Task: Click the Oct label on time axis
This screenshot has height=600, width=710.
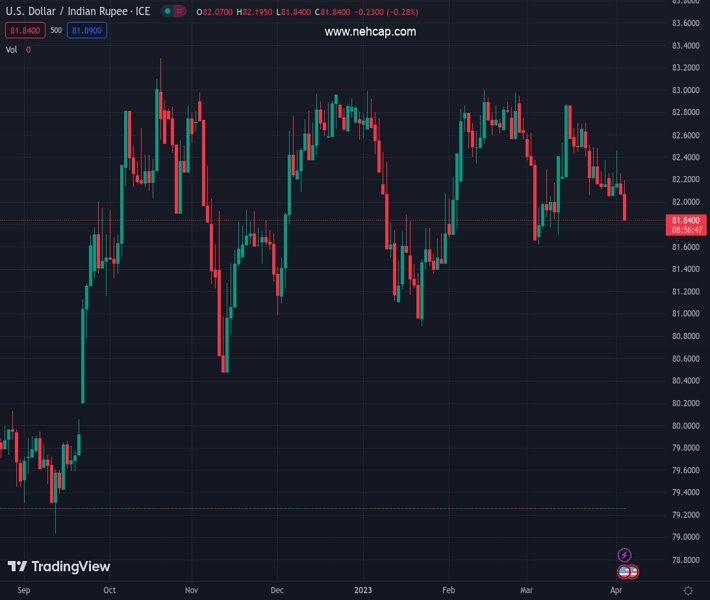Action: point(110,591)
